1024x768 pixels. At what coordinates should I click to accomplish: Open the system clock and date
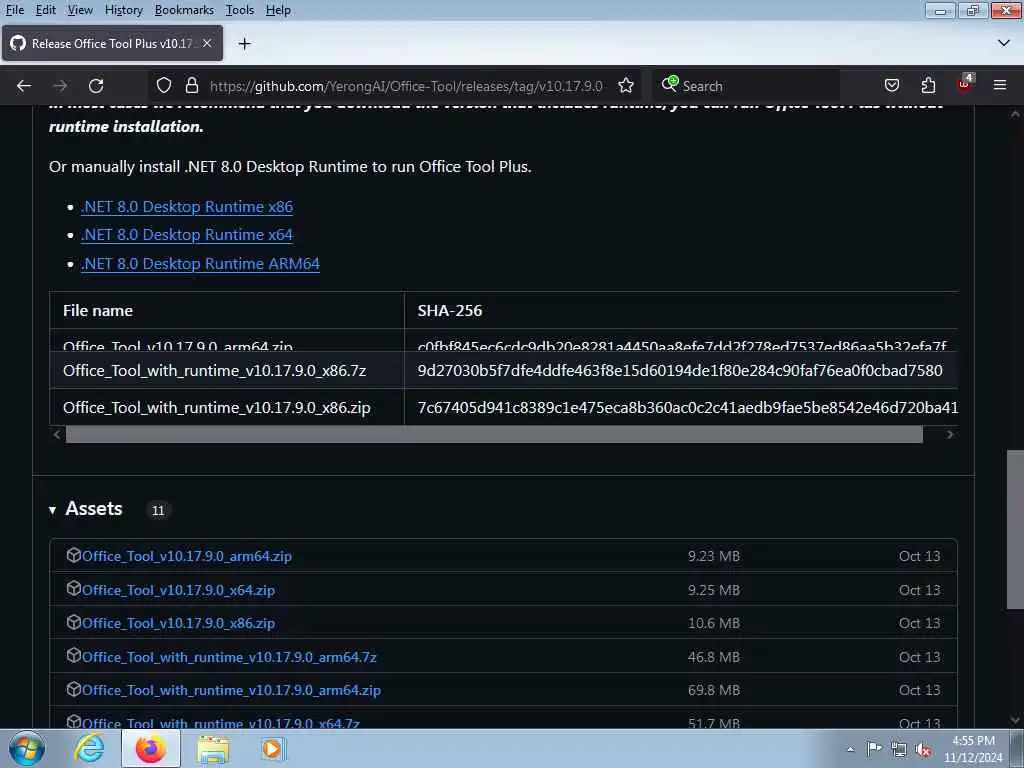pyautogui.click(x=973, y=749)
